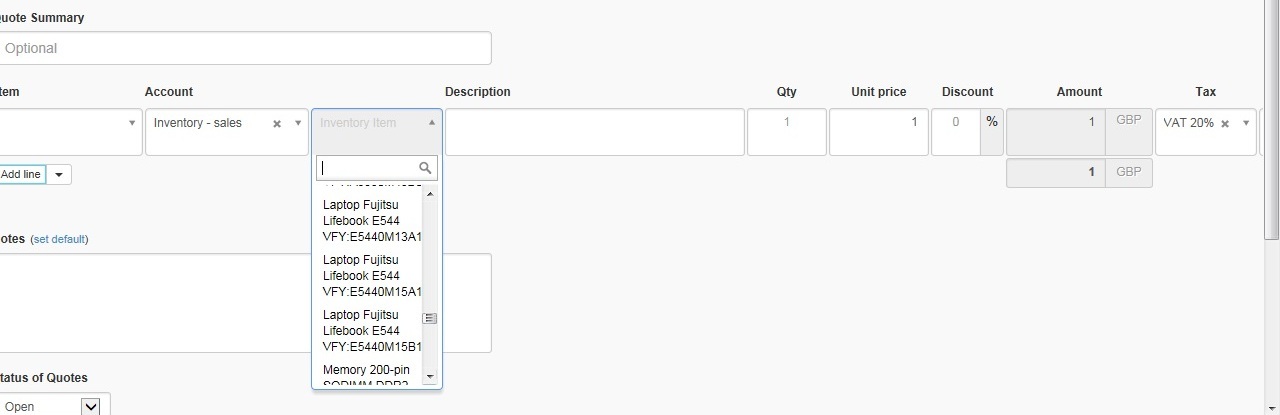The image size is (1280, 415).
Task: Clear the Inventory - sales account selection
Action: (x=277, y=124)
